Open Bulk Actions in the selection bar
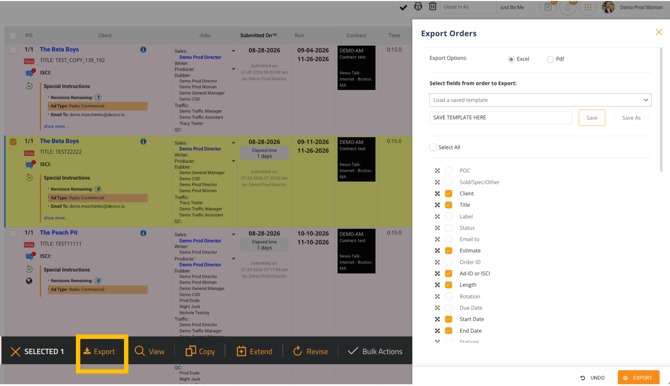670x386 pixels. 375,351
